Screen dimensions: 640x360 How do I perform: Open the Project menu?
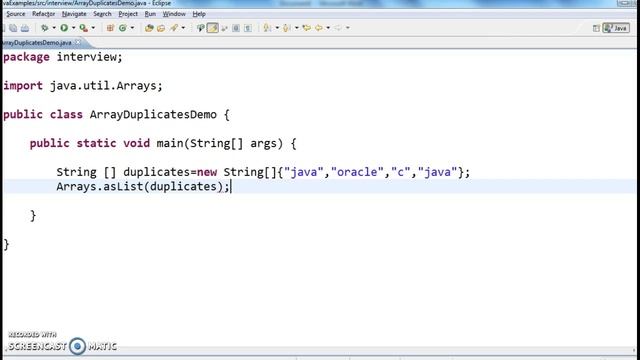[128, 14]
